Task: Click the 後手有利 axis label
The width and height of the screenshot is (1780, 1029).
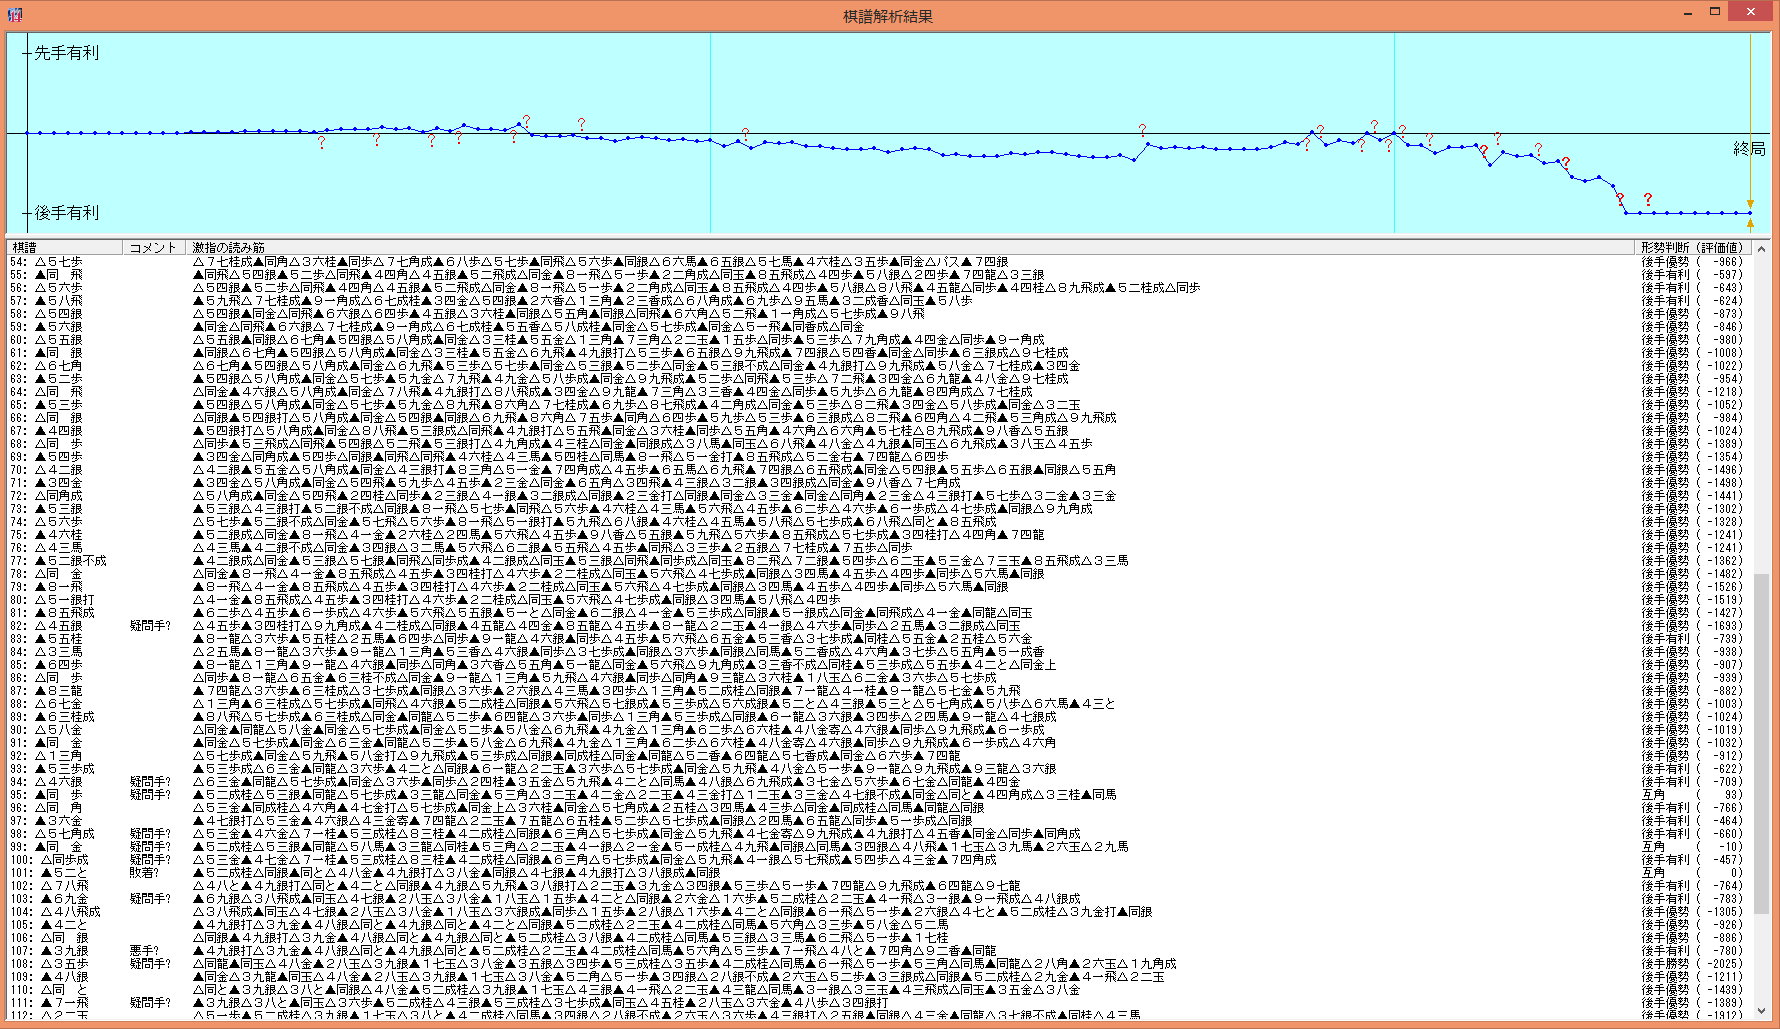Action: [x=66, y=213]
